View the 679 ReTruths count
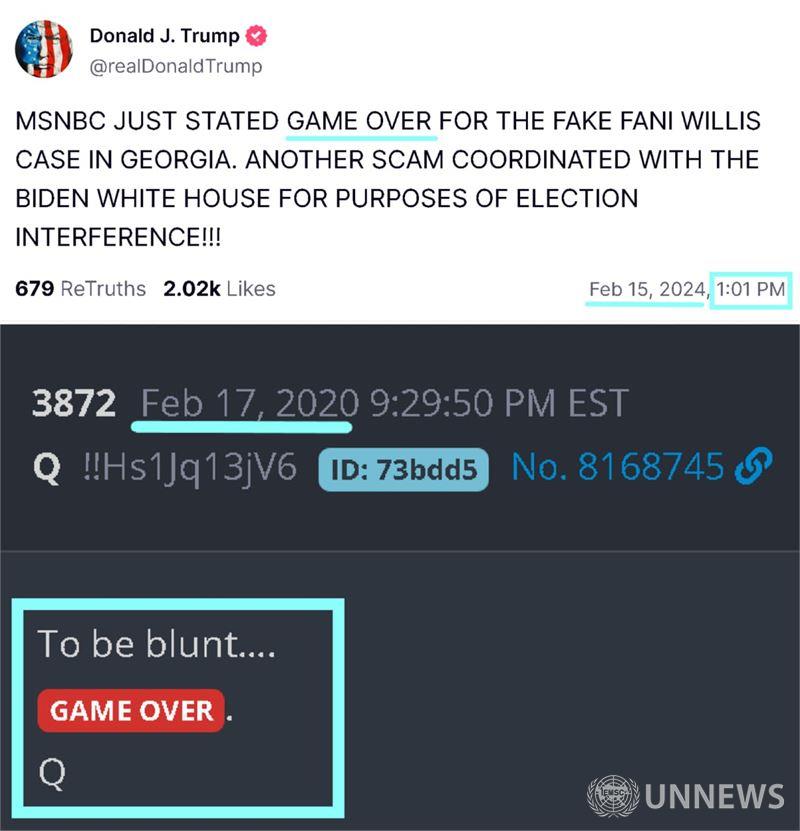 click(81, 289)
